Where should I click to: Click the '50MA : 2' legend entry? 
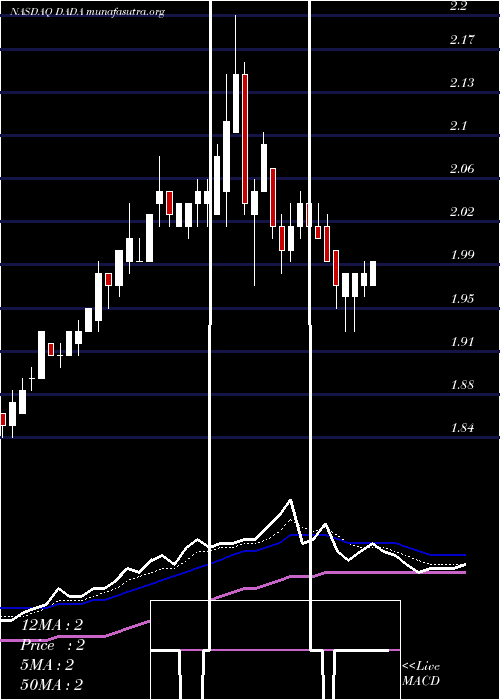coord(52,685)
